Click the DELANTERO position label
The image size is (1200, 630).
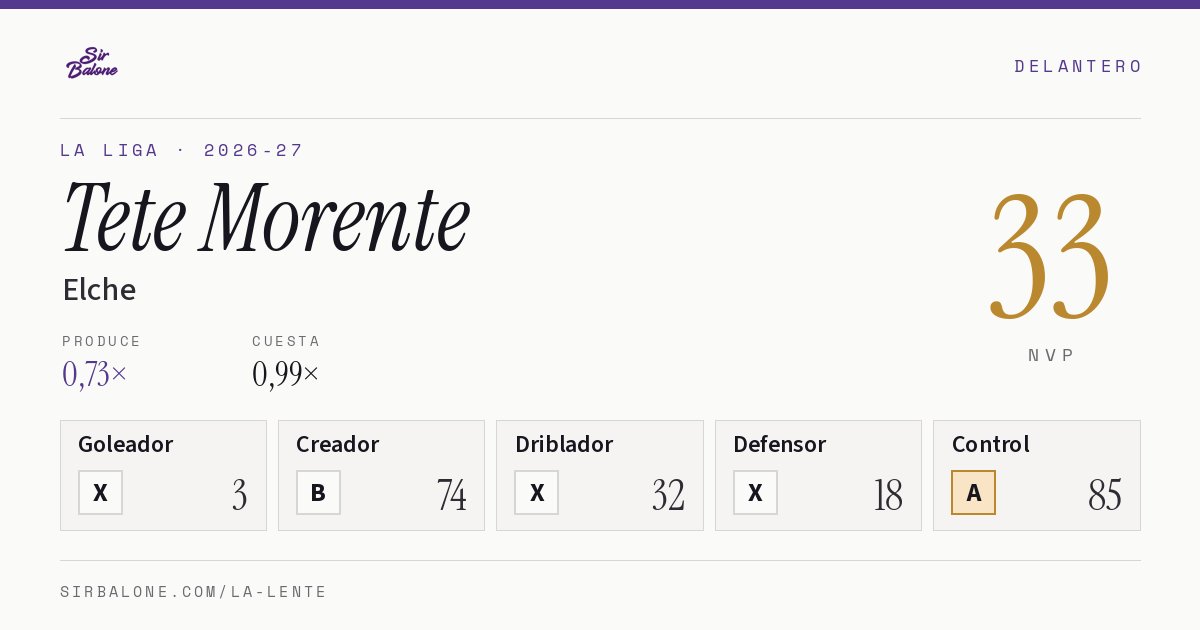tap(1078, 66)
